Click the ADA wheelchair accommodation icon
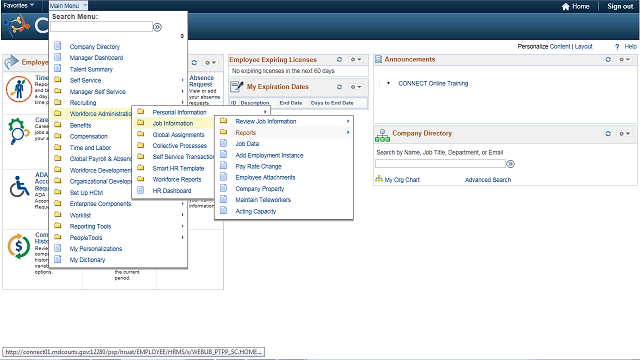 click(20, 187)
